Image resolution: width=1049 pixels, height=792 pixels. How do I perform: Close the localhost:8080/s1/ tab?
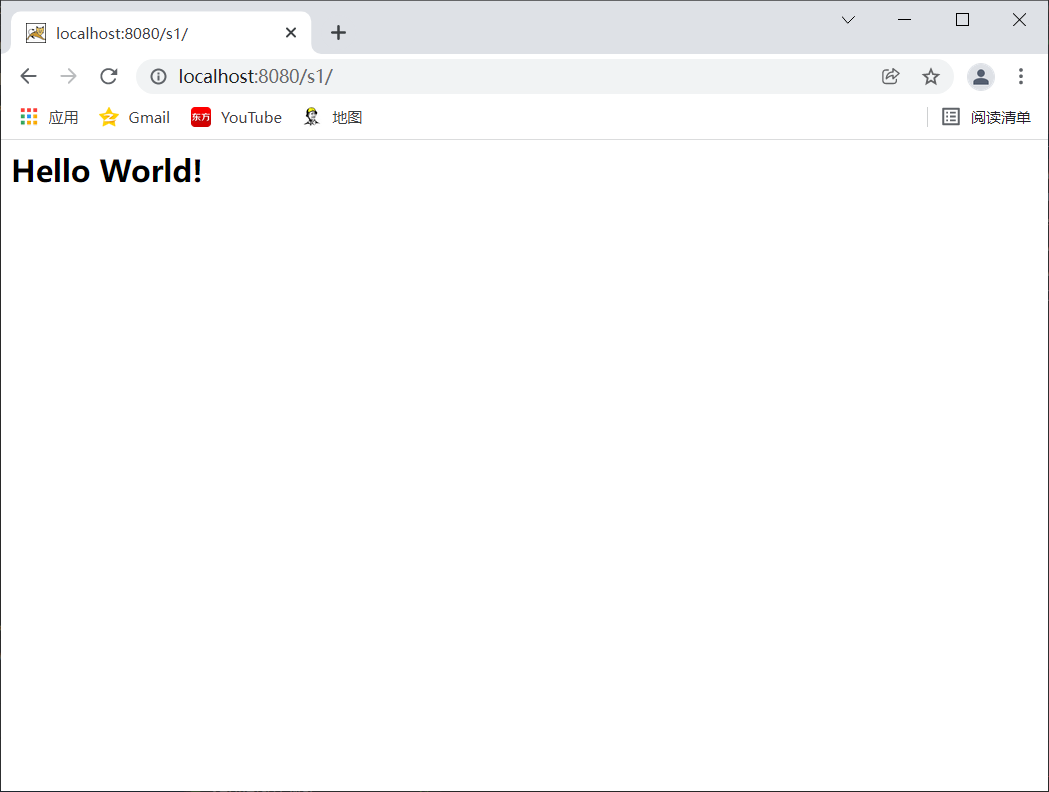coord(291,33)
